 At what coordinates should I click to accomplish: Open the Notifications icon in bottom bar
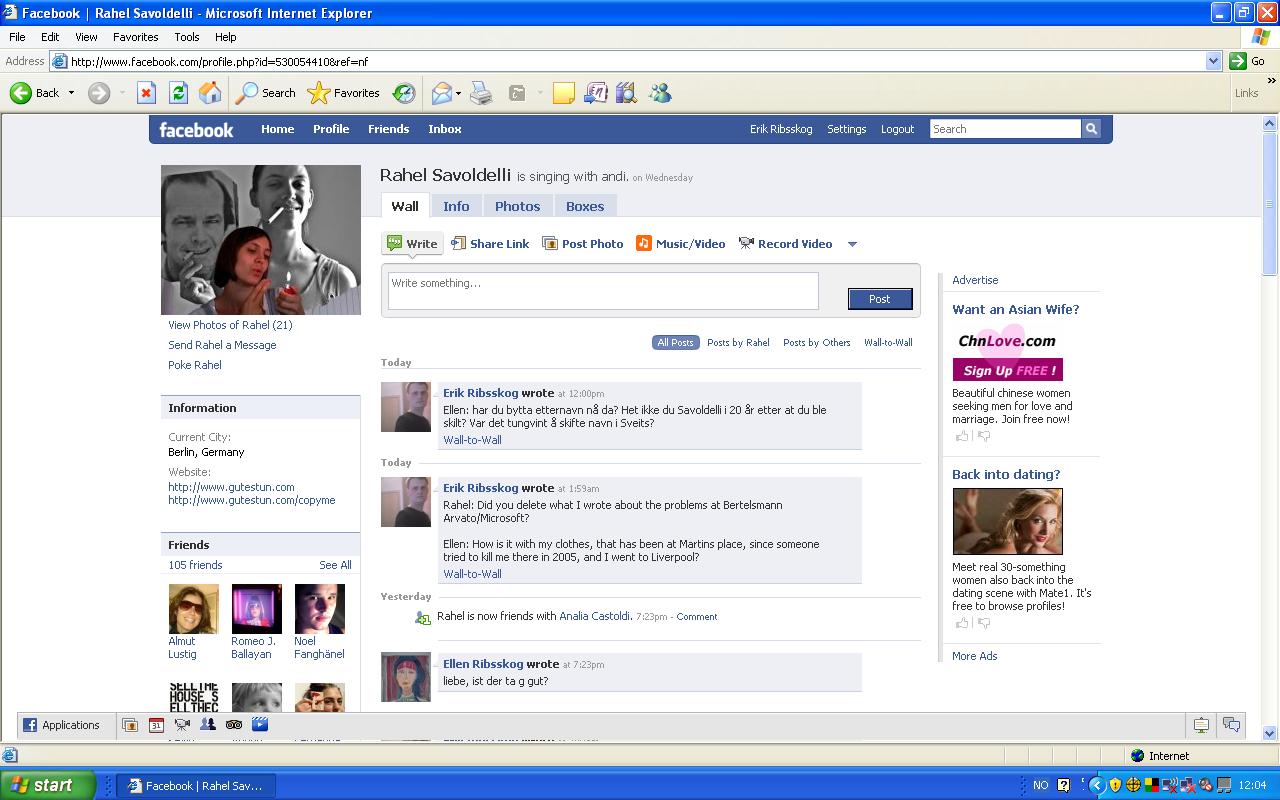pyautogui.click(x=1201, y=725)
